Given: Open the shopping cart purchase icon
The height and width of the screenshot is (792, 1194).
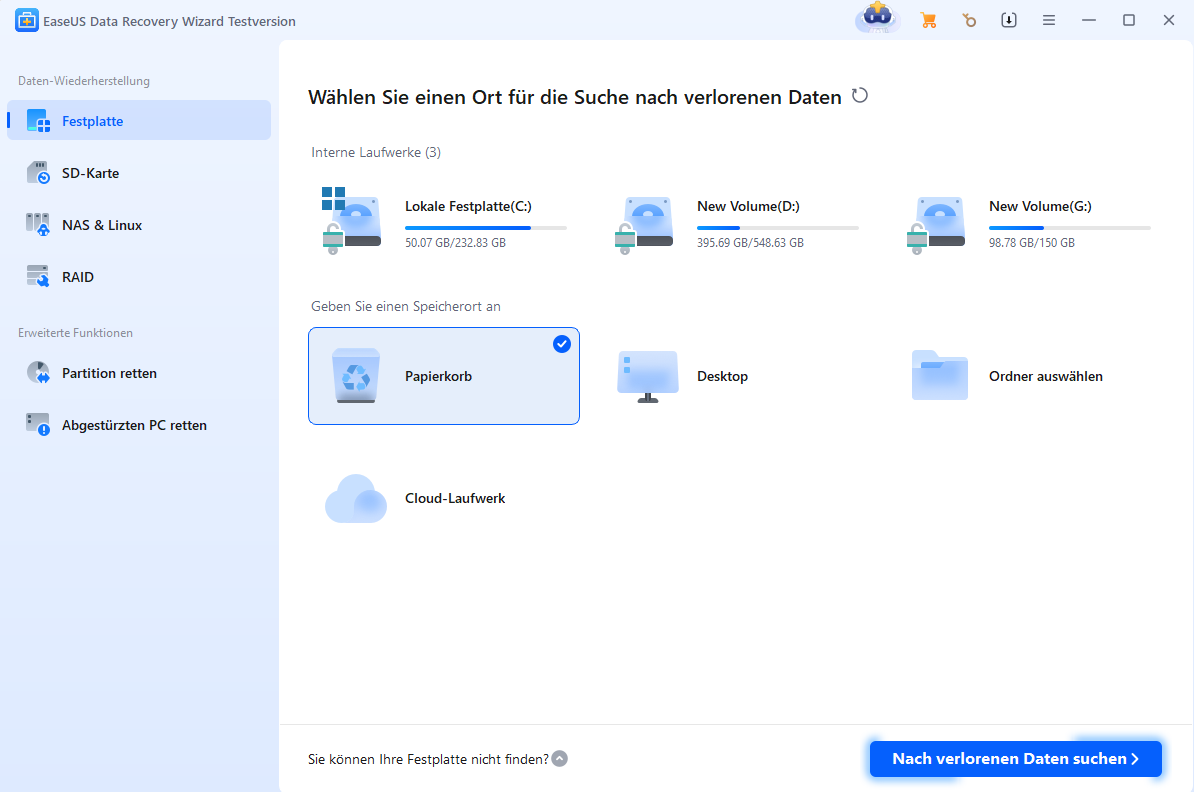Looking at the screenshot, I should (x=928, y=21).
